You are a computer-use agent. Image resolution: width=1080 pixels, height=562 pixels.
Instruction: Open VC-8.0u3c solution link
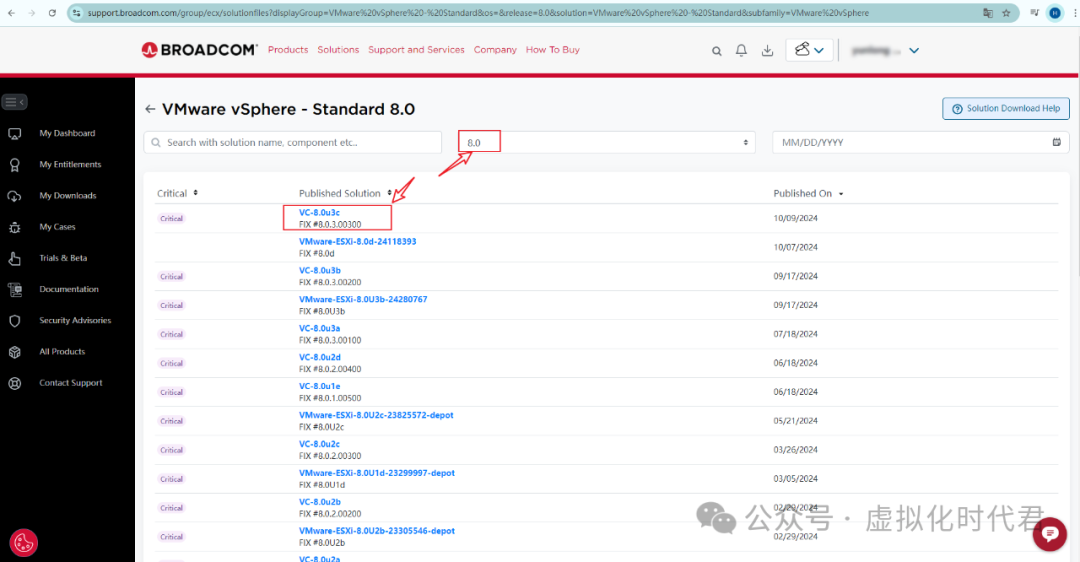point(319,212)
